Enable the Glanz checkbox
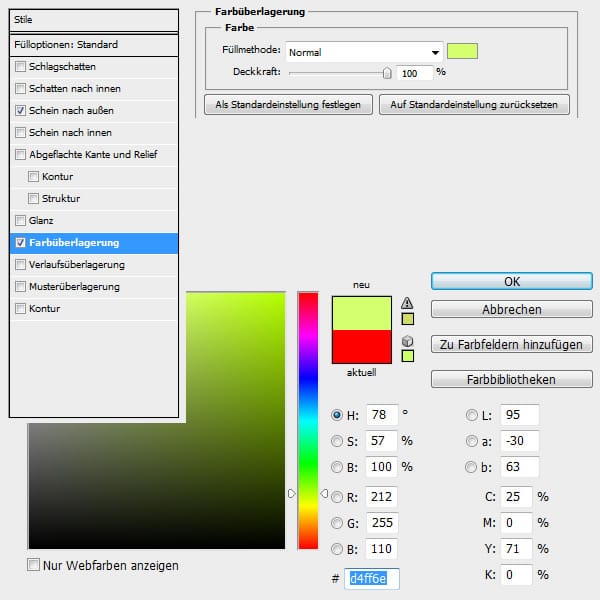The height and width of the screenshot is (600, 600). tap(20, 220)
